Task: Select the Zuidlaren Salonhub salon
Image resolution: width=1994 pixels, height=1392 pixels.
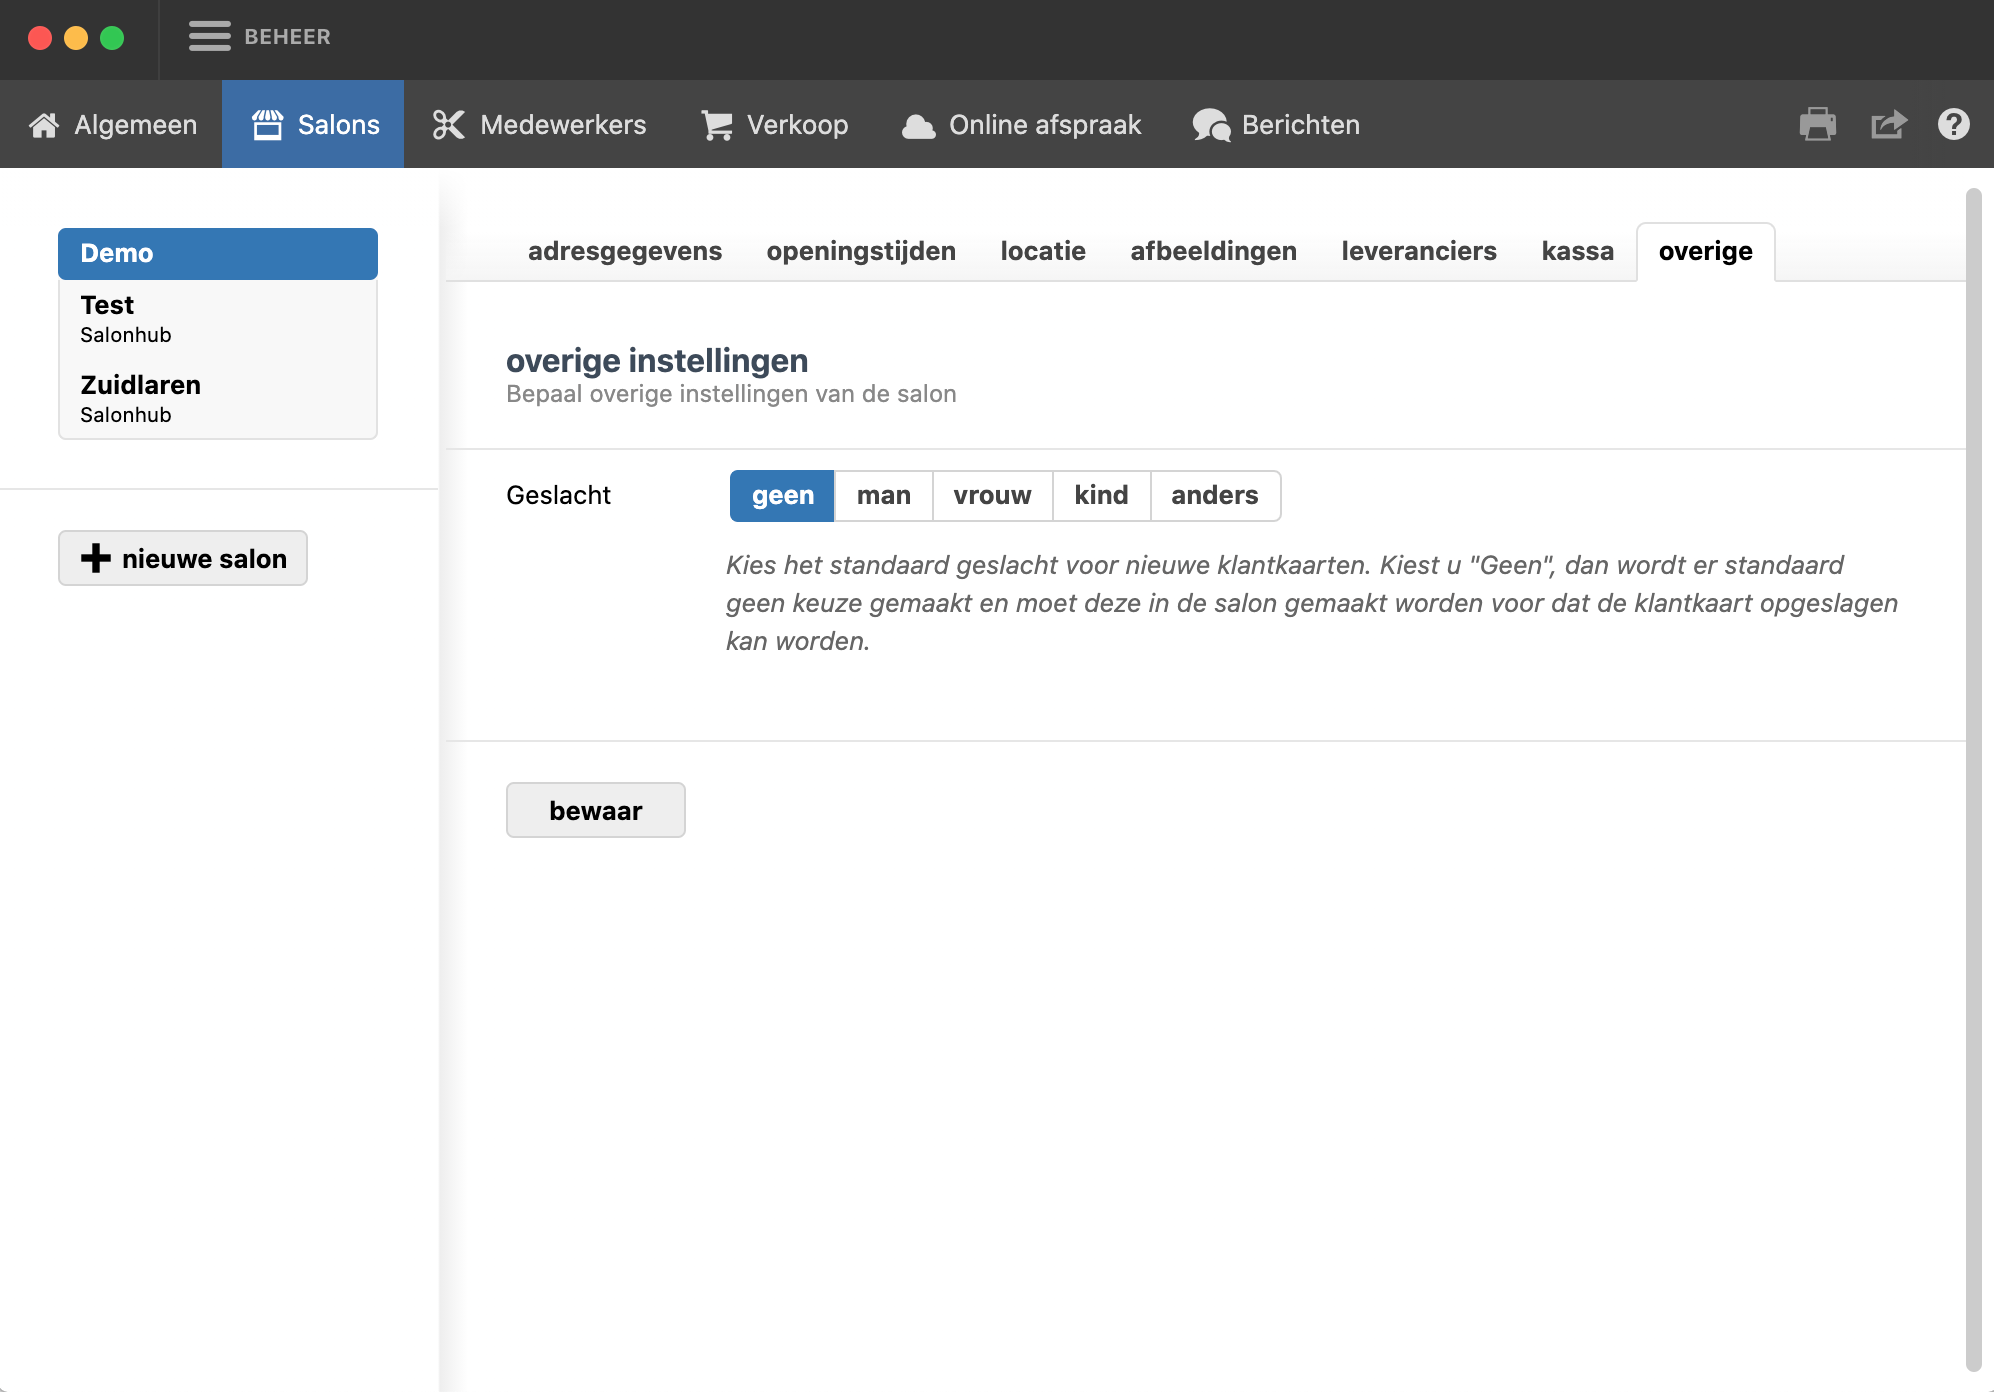Action: coord(218,399)
